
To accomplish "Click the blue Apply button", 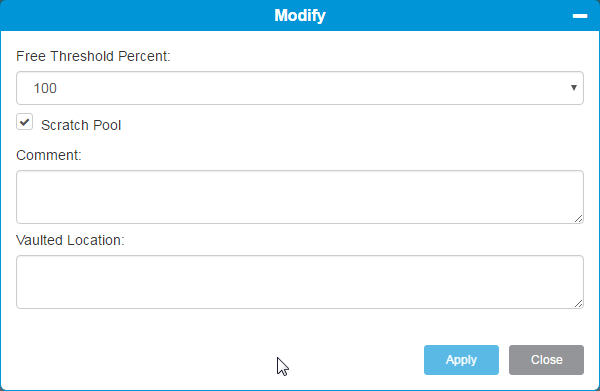I will tap(461, 360).
